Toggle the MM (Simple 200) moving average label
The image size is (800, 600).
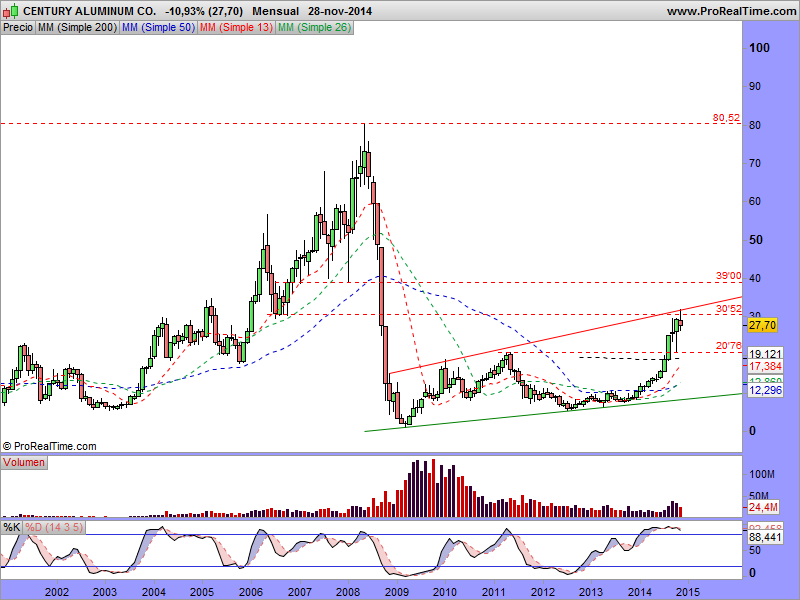click(x=76, y=28)
